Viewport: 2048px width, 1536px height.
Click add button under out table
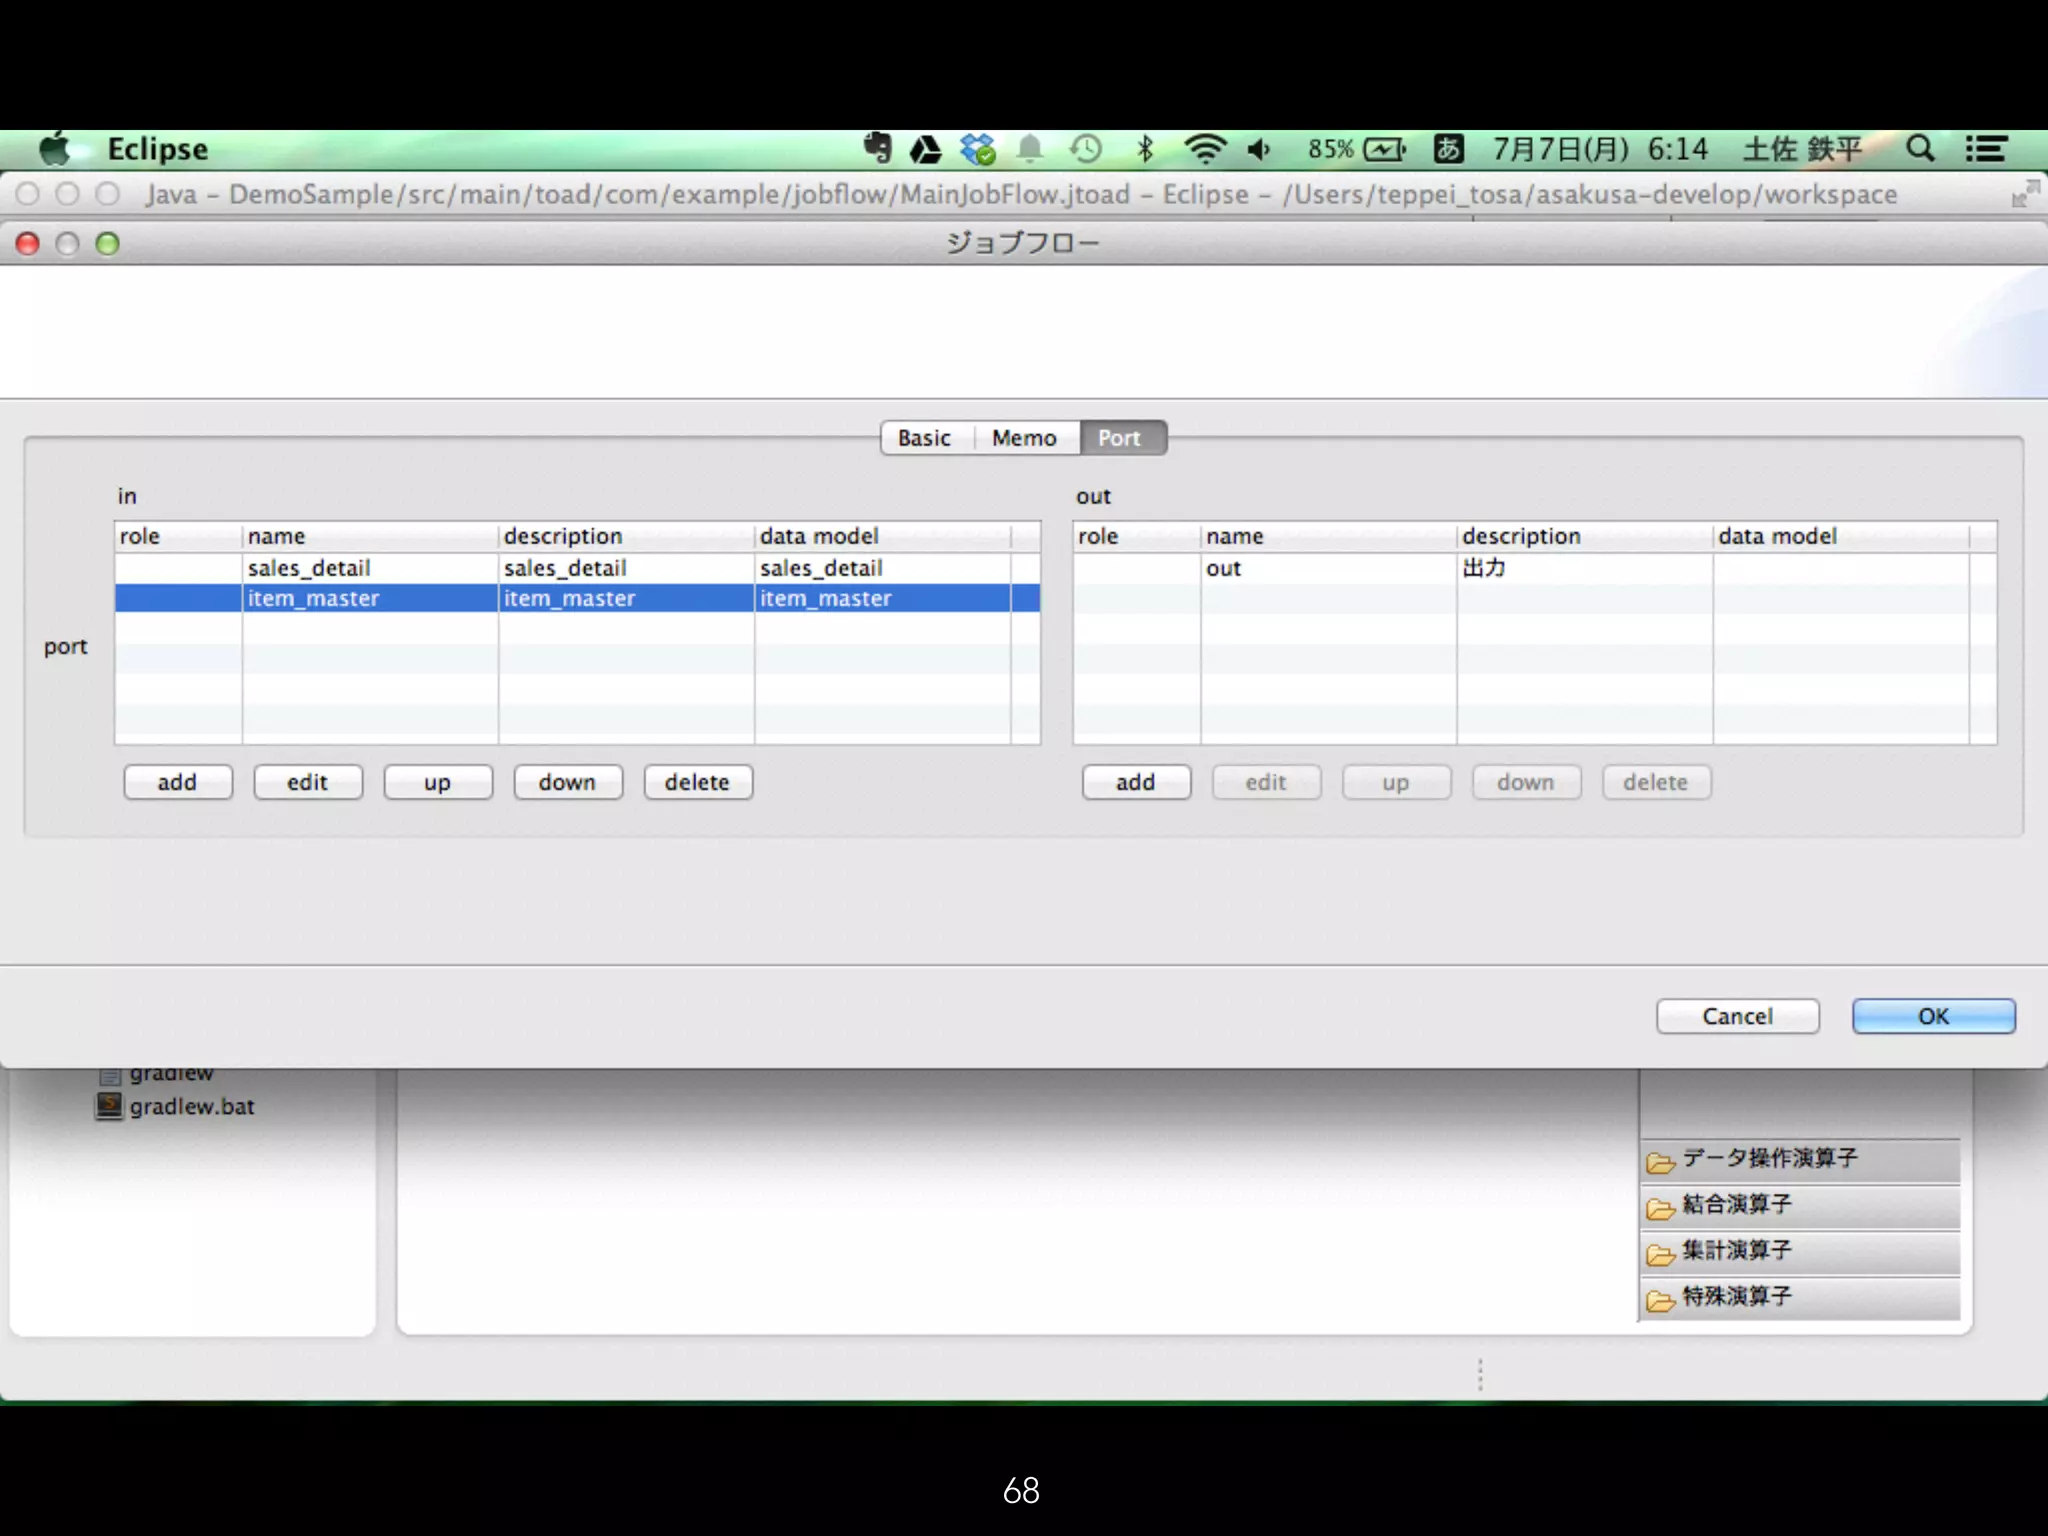(1136, 782)
